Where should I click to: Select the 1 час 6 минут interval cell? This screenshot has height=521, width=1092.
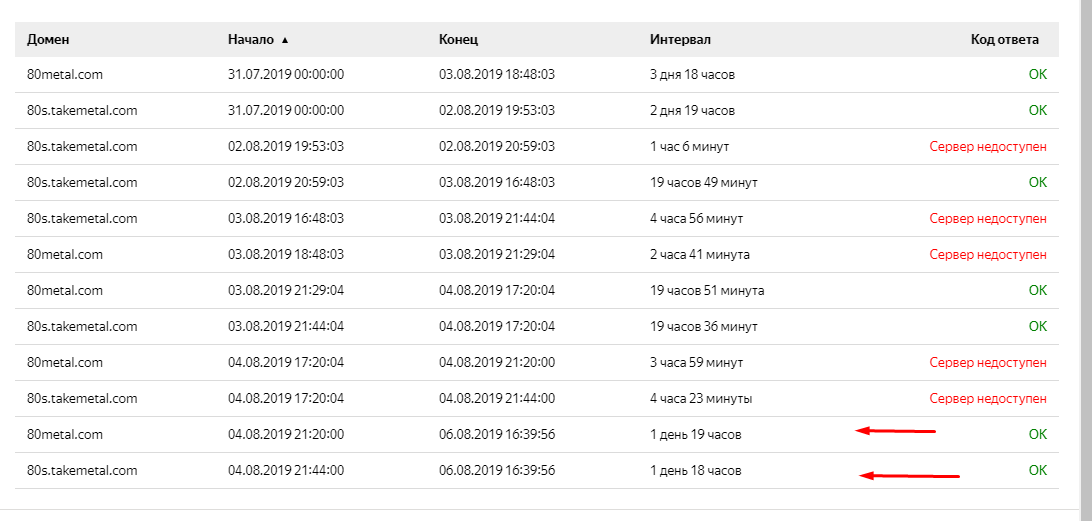pyautogui.click(x=689, y=147)
